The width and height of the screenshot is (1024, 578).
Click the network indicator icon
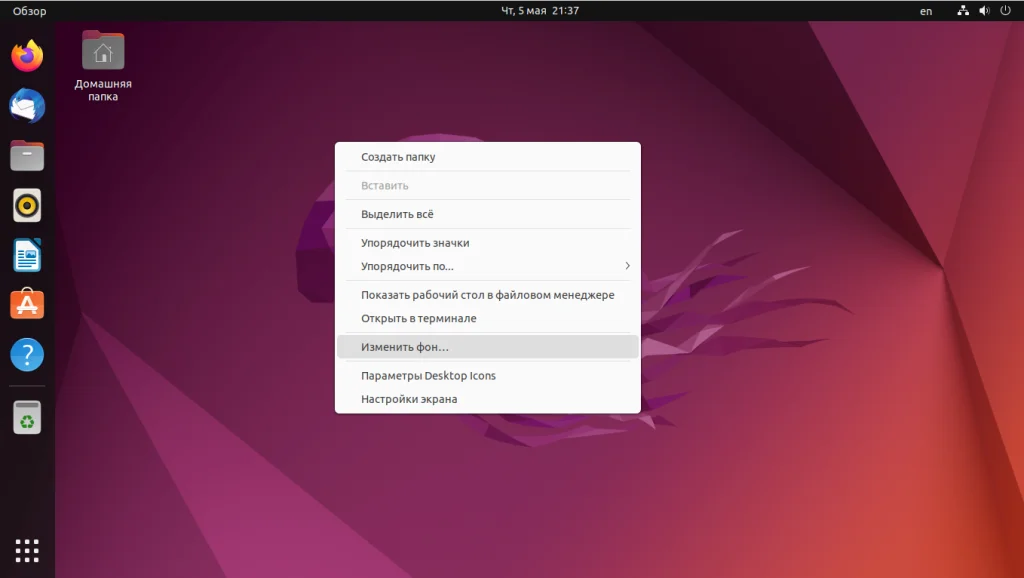point(962,11)
